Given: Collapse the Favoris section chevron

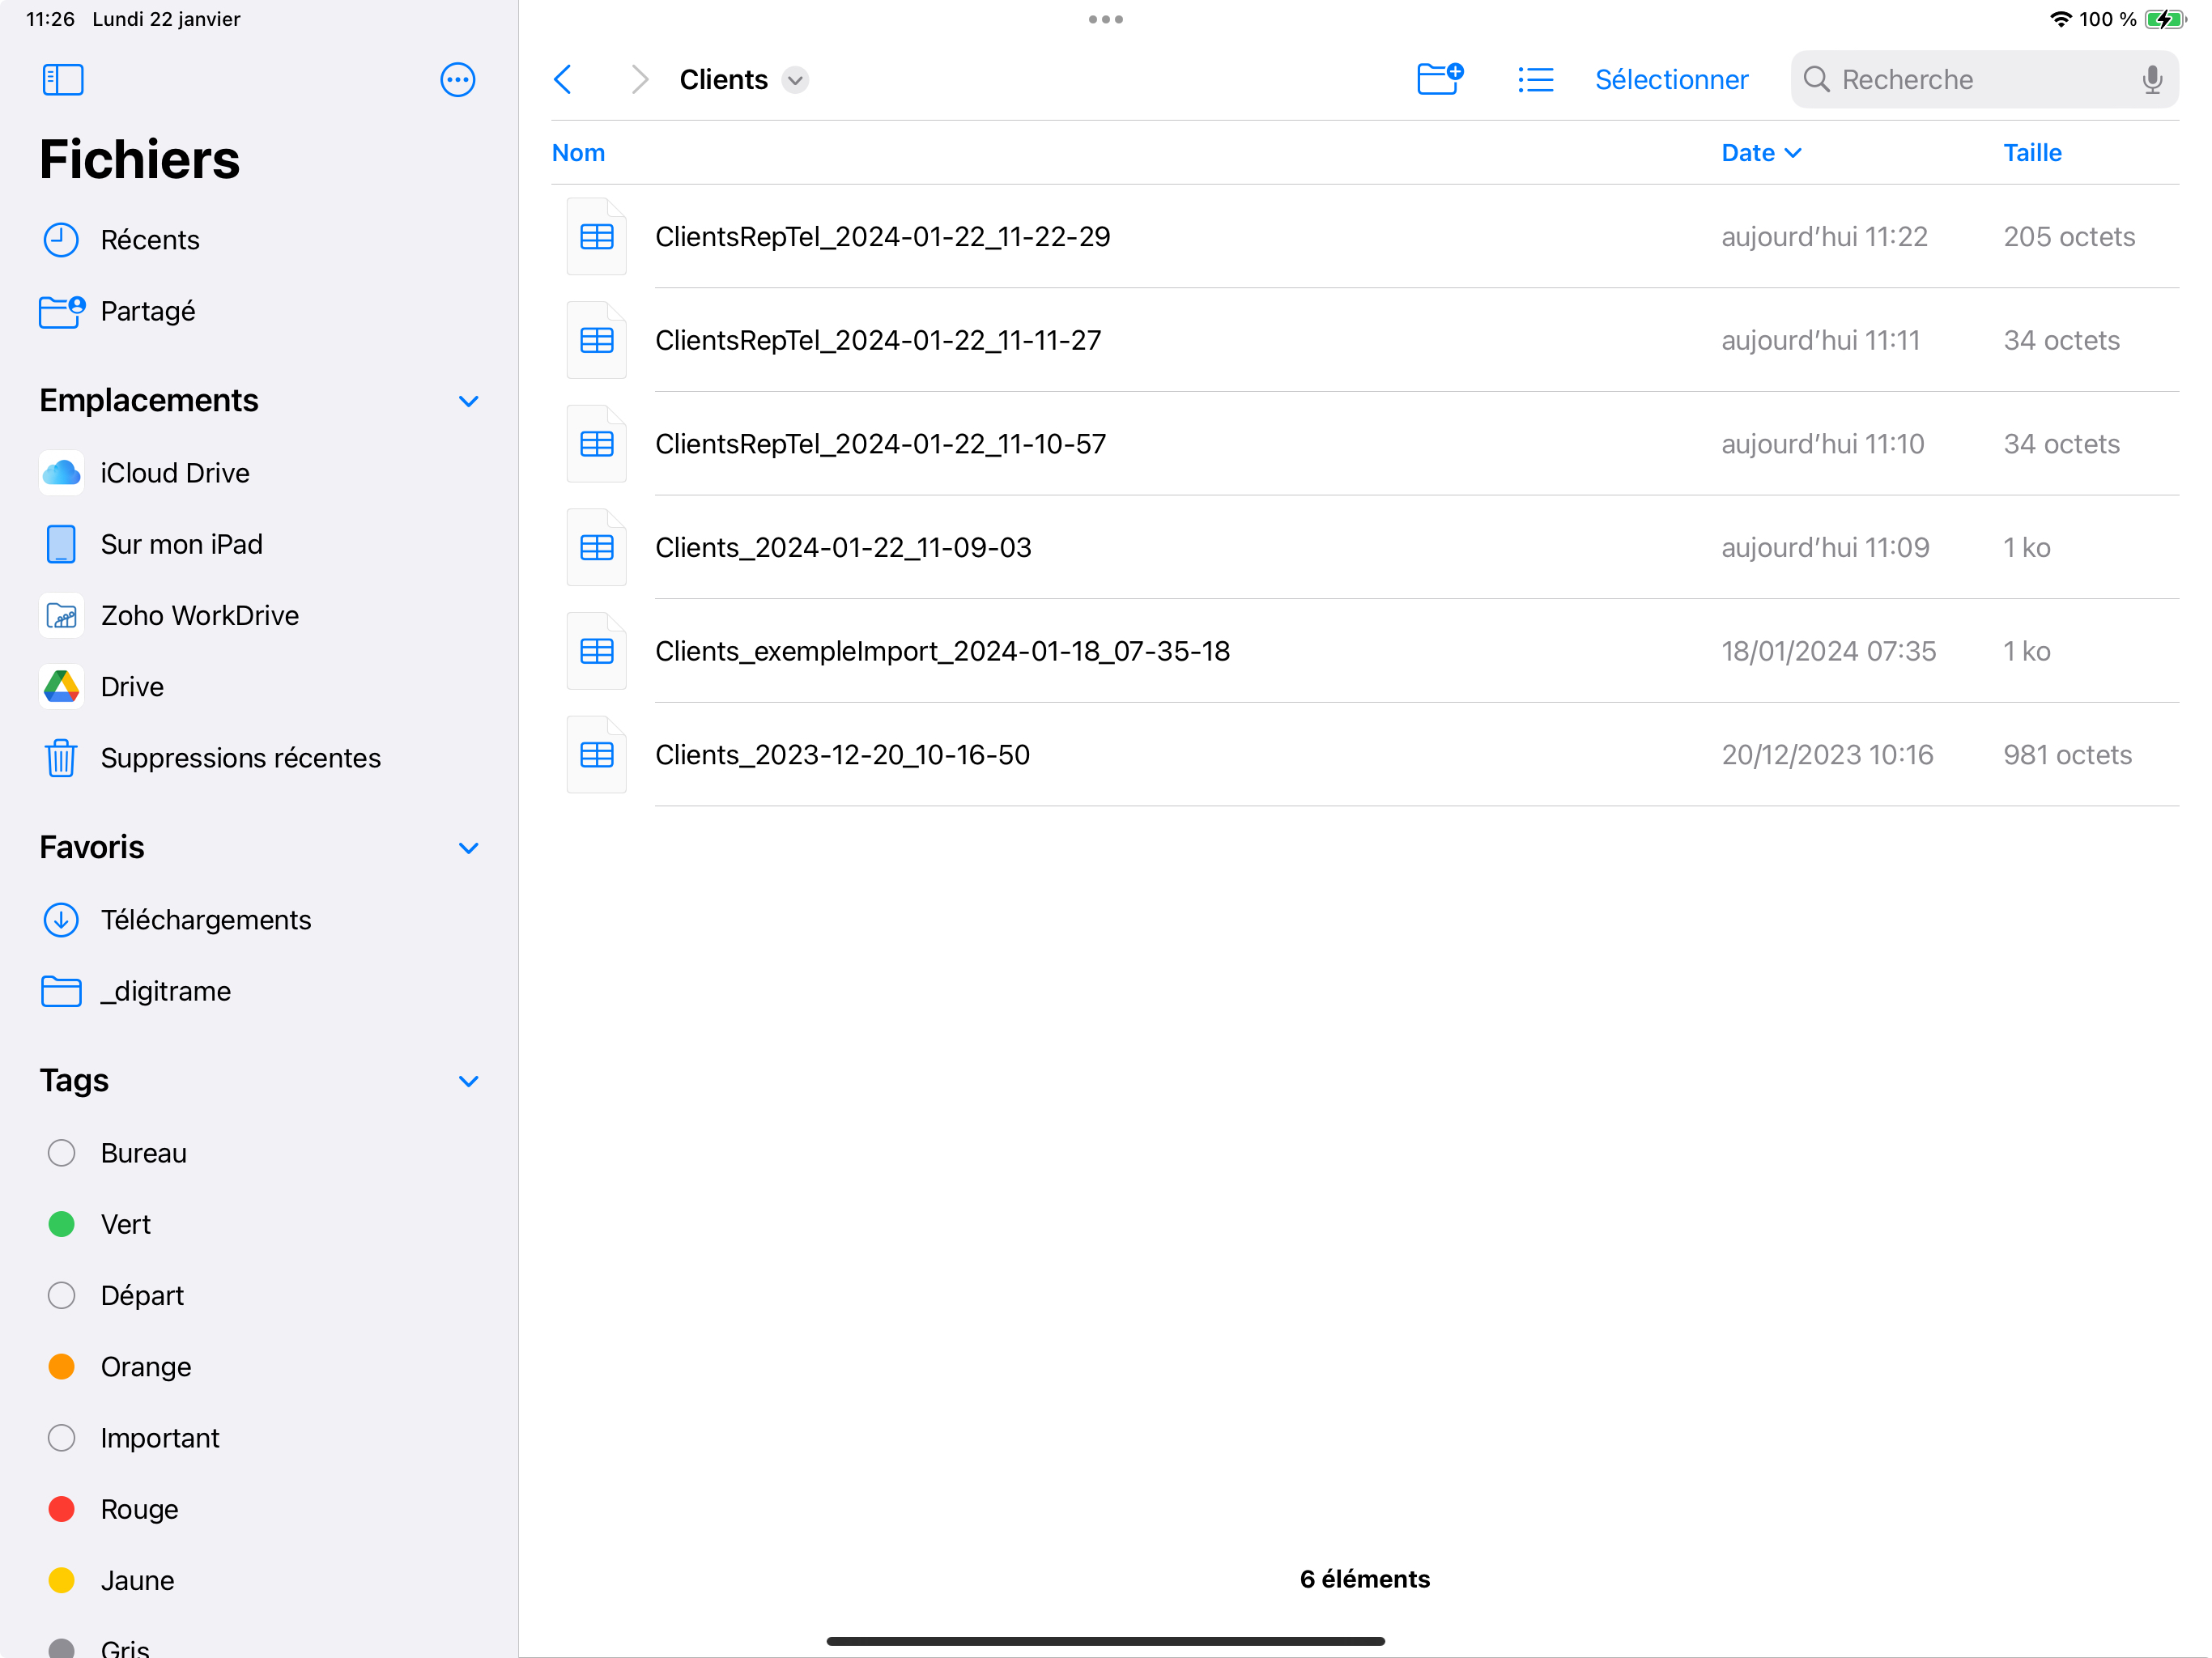Looking at the screenshot, I should click(x=468, y=848).
